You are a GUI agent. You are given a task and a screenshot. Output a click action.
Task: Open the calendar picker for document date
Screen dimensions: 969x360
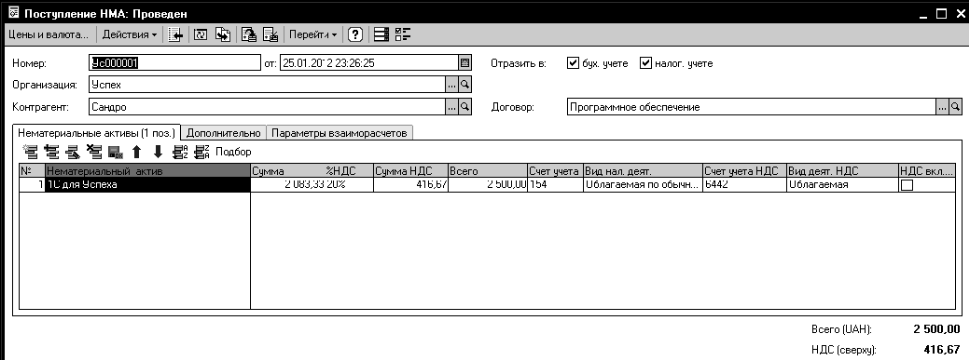(465, 63)
